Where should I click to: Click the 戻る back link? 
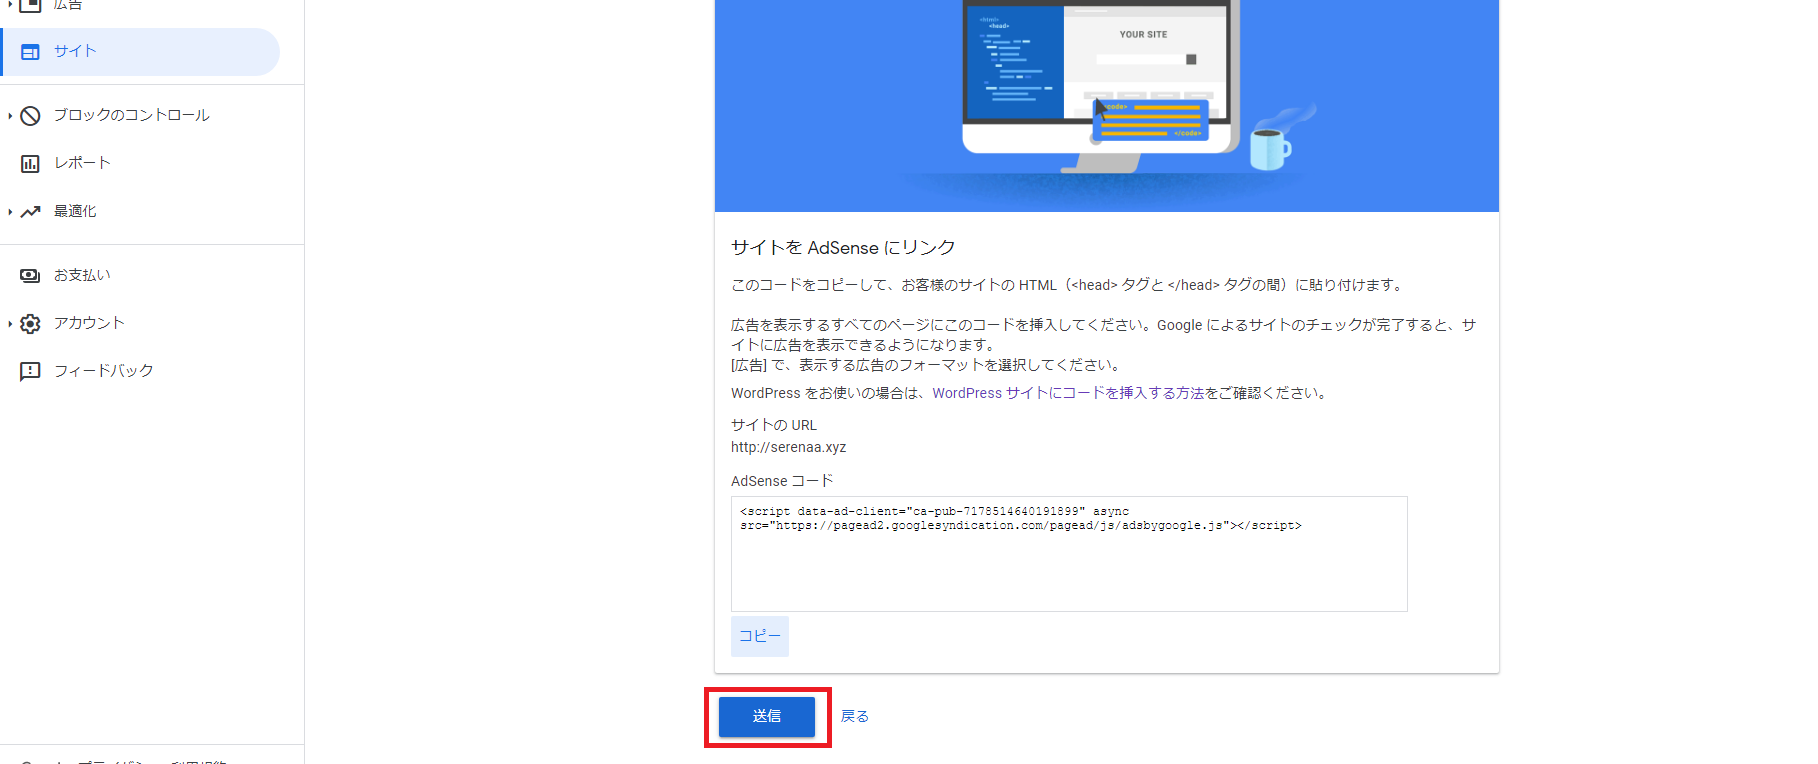tap(855, 716)
